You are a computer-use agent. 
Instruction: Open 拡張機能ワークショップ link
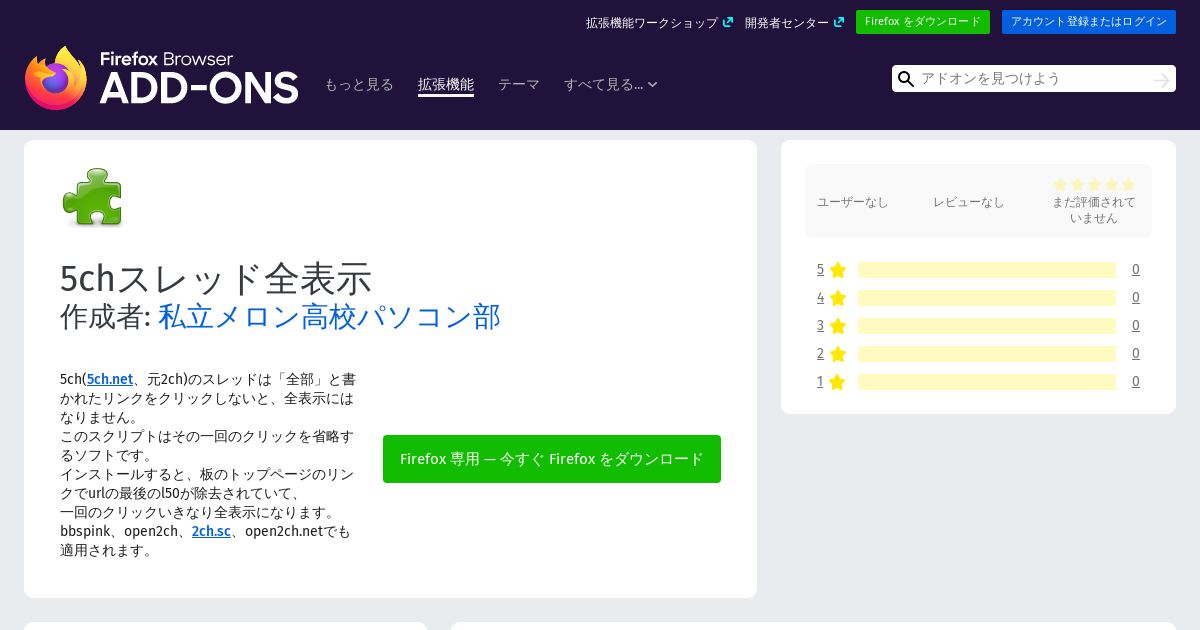click(652, 22)
